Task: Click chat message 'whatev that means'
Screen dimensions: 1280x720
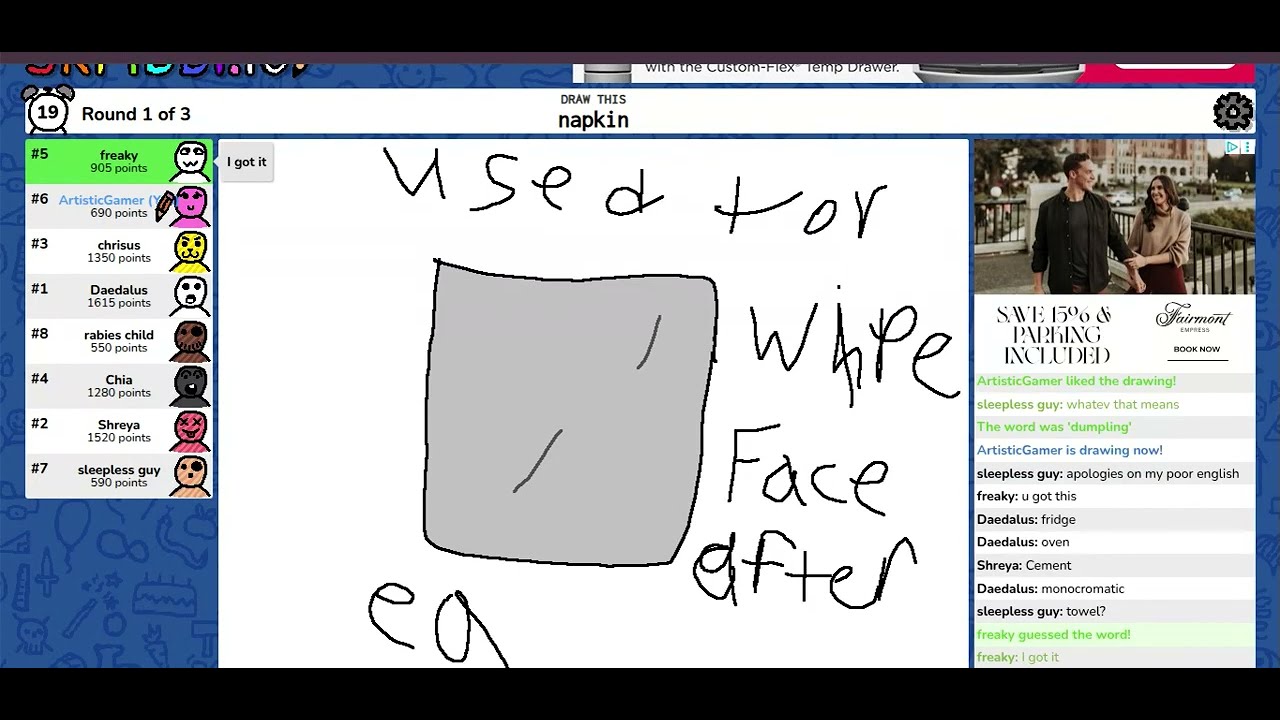Action: (x=1078, y=404)
